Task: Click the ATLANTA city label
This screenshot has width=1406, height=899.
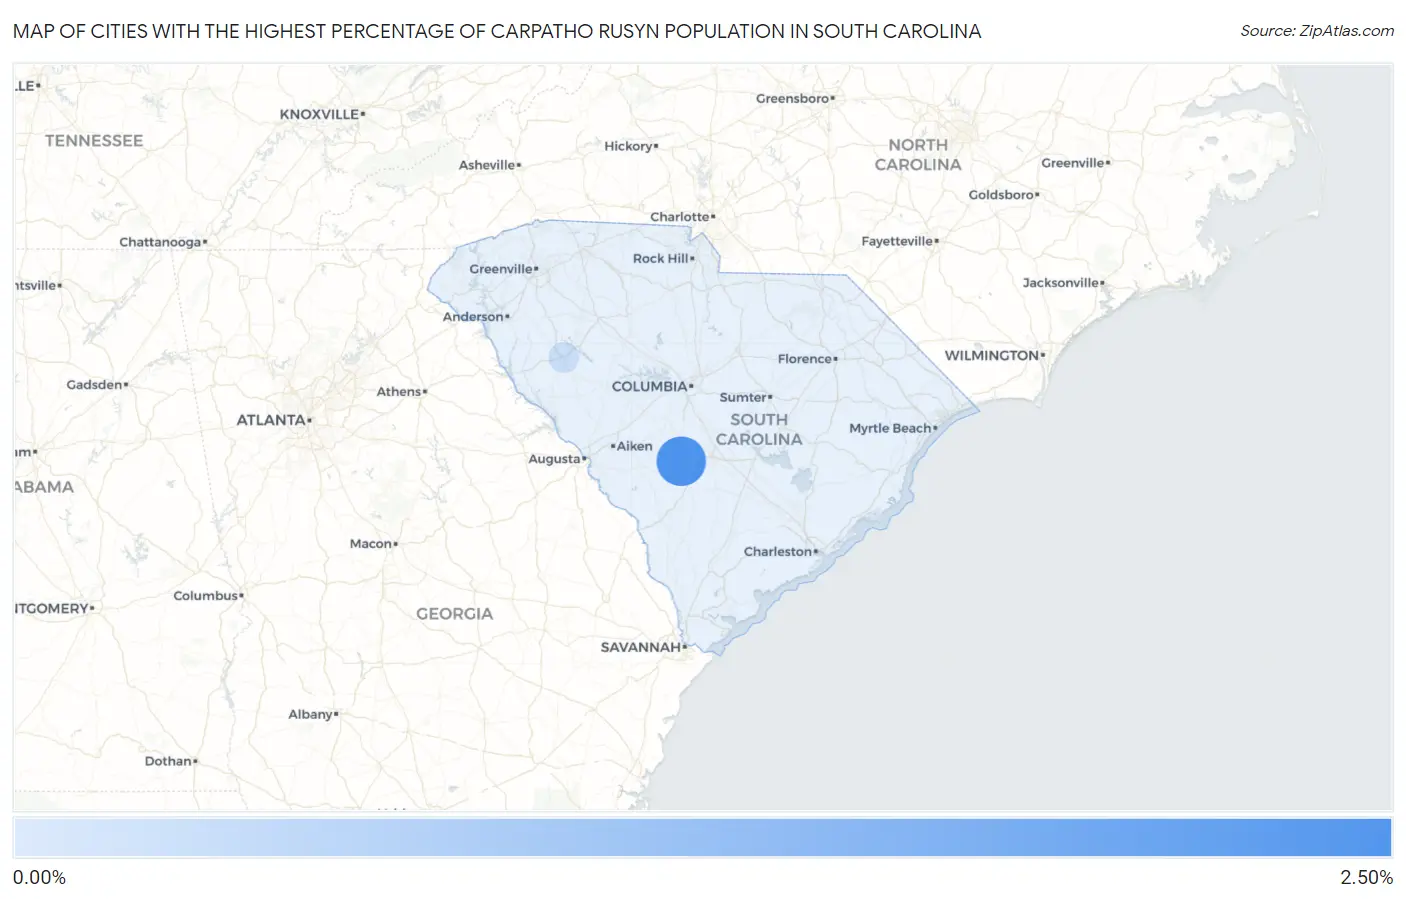Action: click(271, 420)
